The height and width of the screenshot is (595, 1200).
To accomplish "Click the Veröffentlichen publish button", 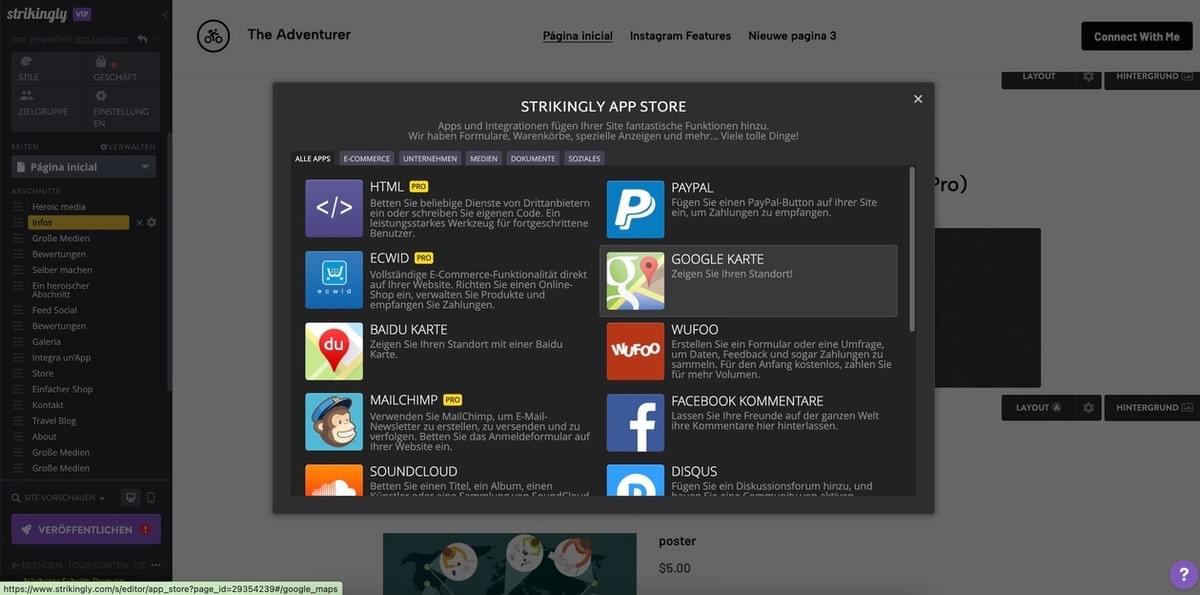I will (x=86, y=529).
